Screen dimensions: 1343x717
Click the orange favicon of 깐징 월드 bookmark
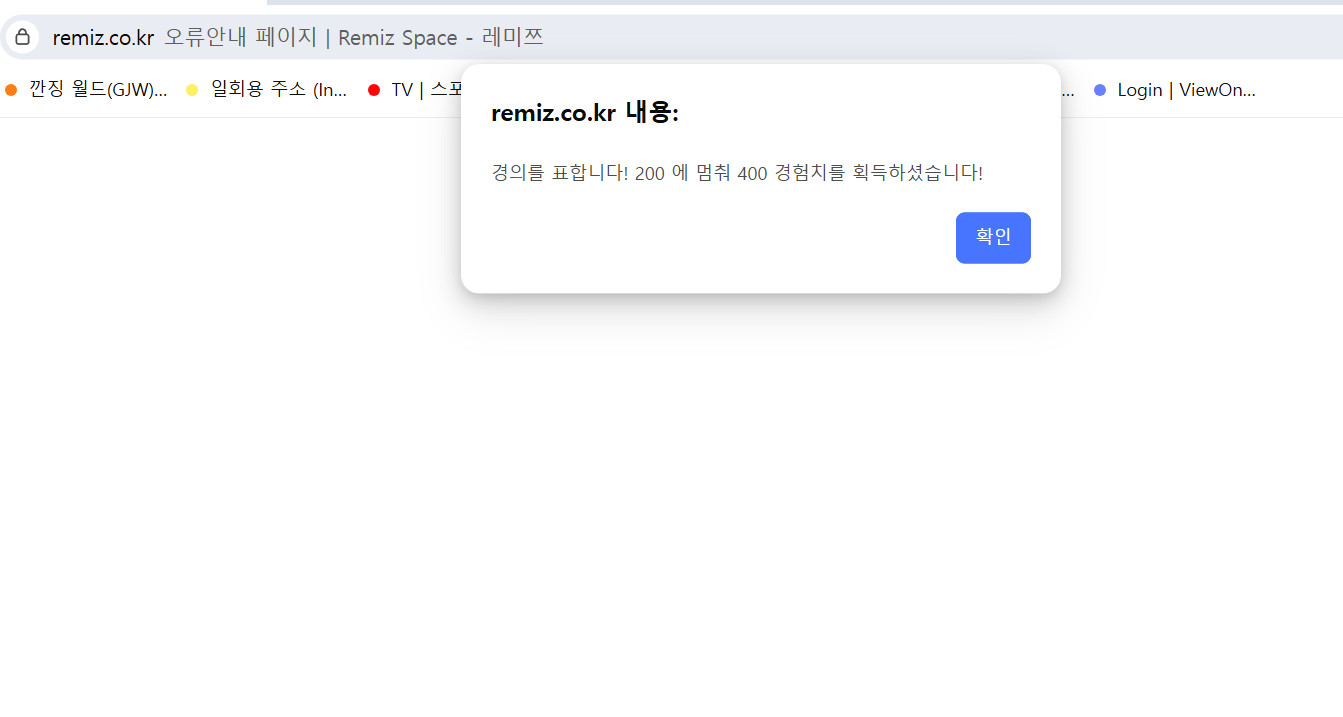pos(11,90)
